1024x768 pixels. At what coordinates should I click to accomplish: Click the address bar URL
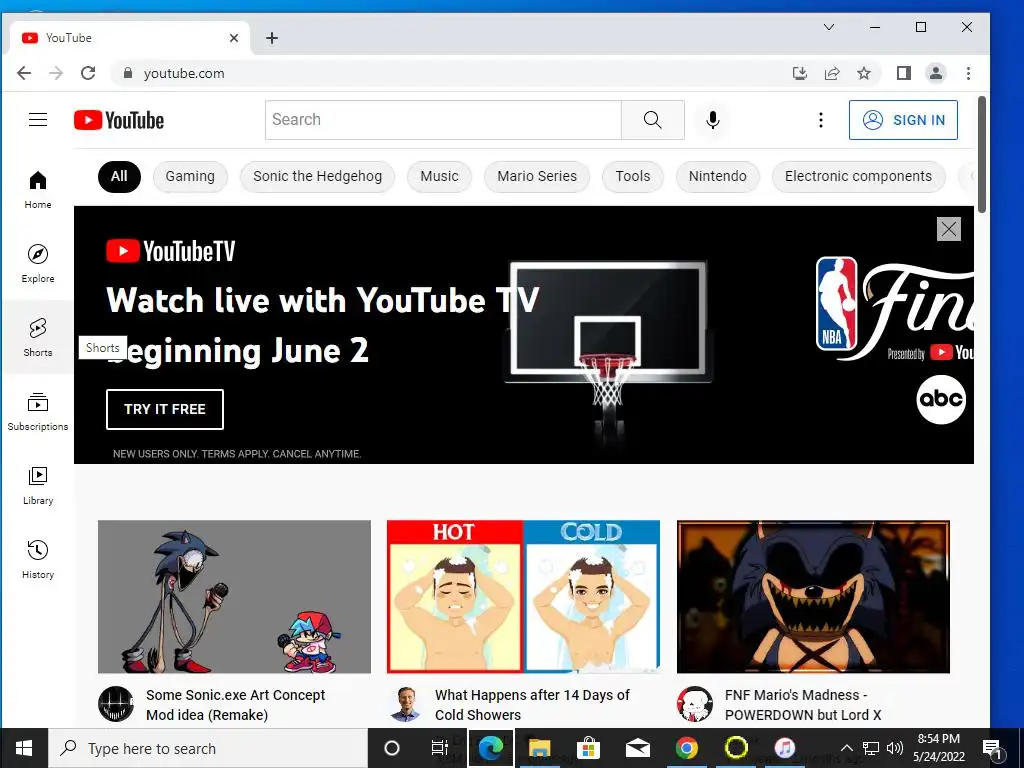point(184,73)
